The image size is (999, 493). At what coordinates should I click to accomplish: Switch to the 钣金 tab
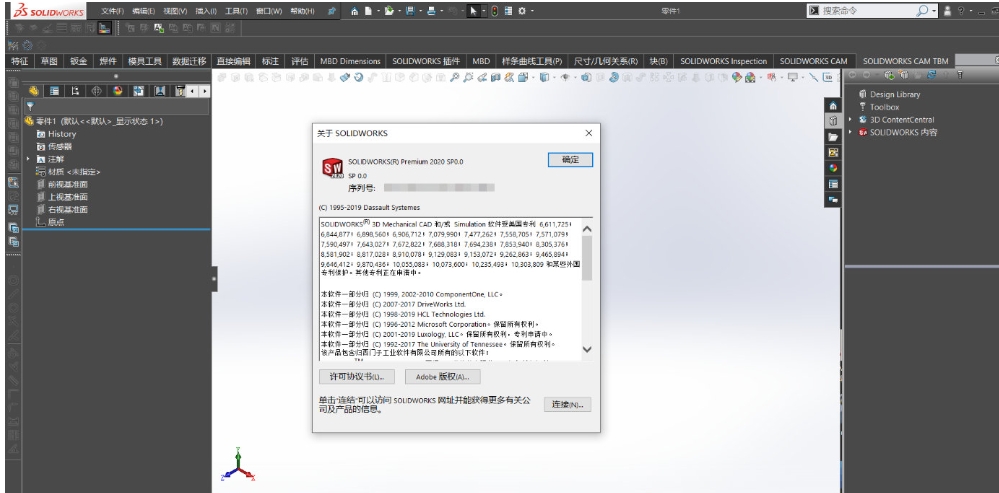(x=78, y=61)
